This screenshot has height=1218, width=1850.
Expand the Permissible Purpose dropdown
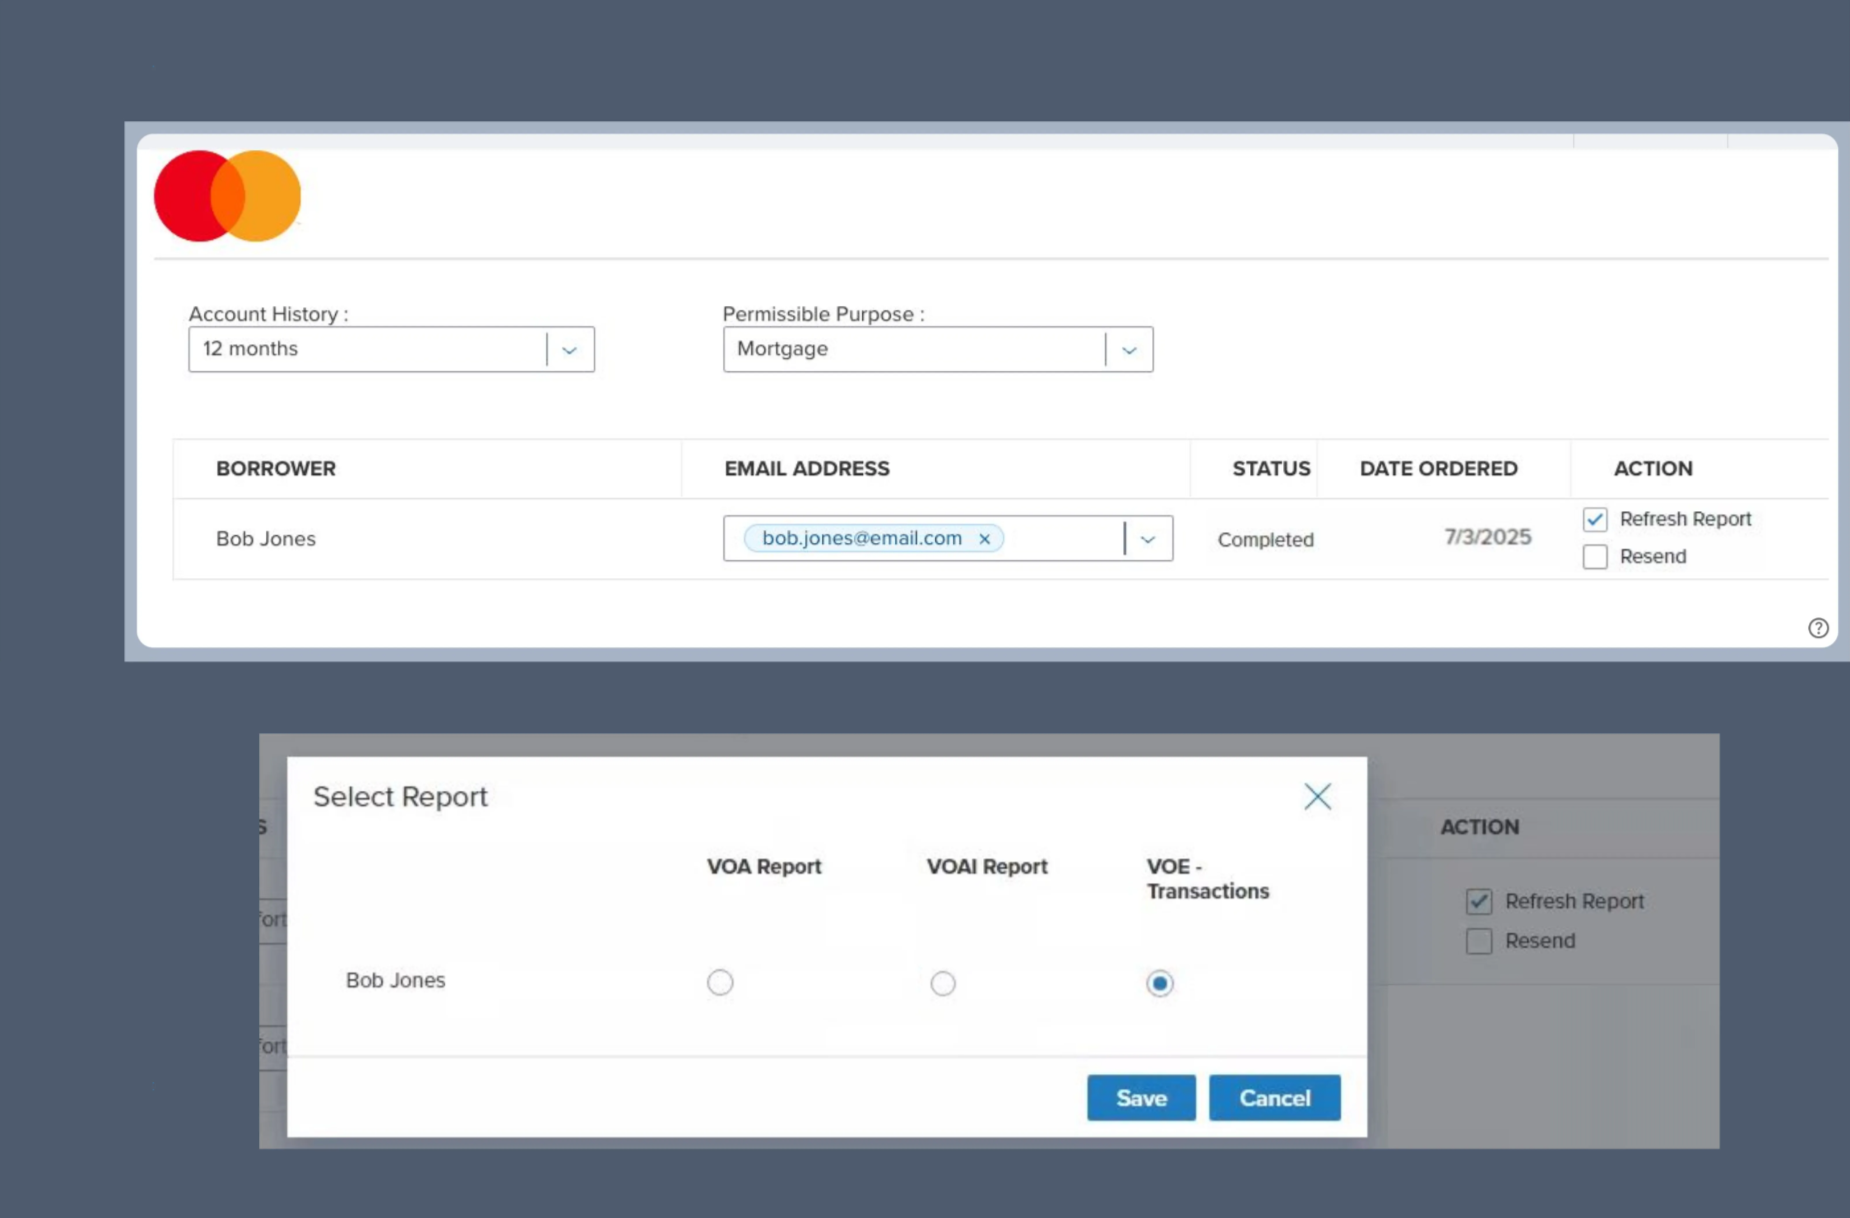[1129, 349]
